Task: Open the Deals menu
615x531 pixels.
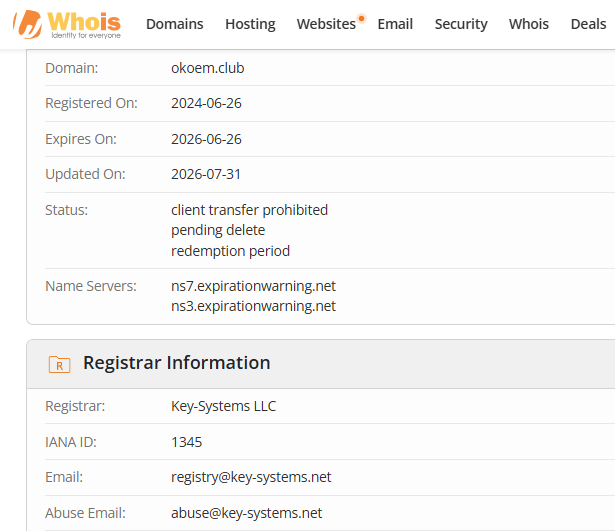Action: [588, 24]
